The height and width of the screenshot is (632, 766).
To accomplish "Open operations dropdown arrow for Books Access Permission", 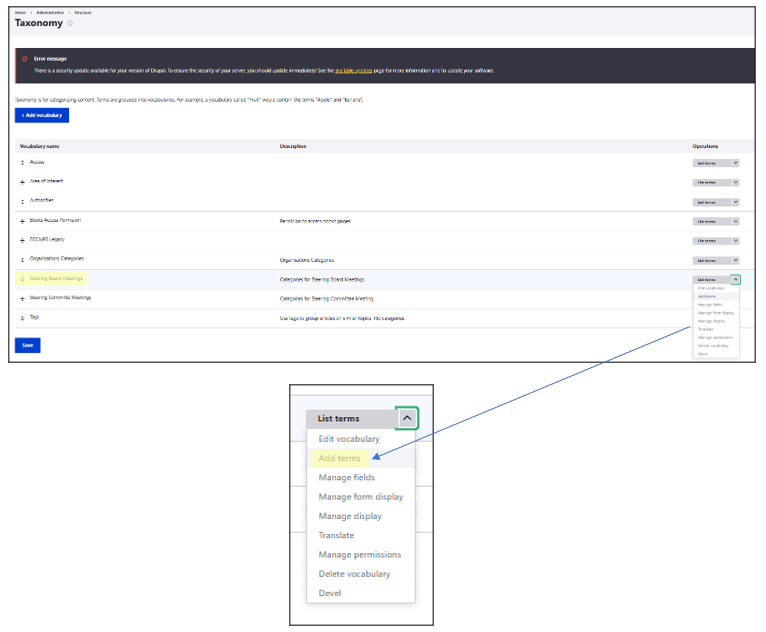I will [x=735, y=221].
